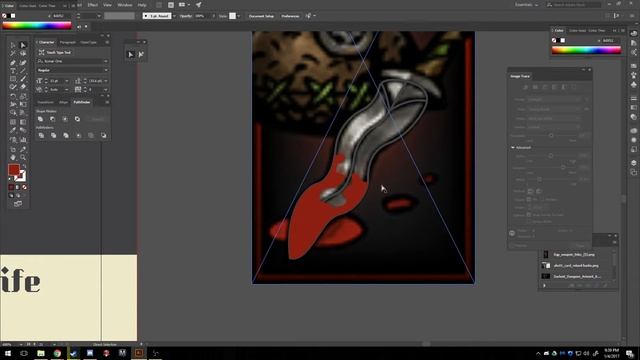Open the Essentials workspace switcher
This screenshot has height=360, width=640.
[526, 5]
